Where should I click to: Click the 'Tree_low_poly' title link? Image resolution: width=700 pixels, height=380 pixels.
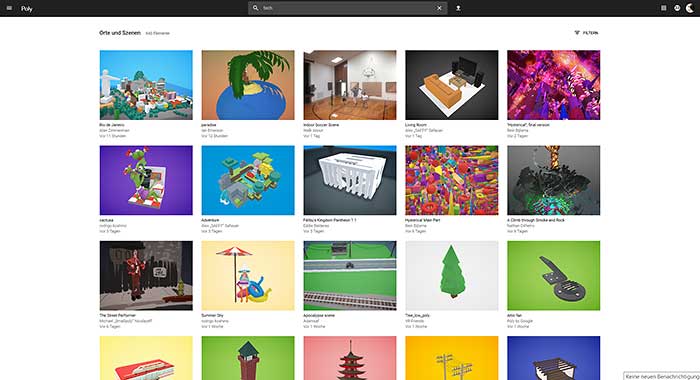[417, 315]
